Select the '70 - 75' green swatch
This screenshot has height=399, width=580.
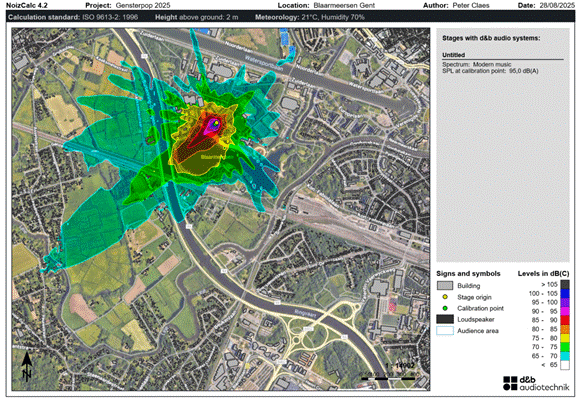[x=565, y=347]
